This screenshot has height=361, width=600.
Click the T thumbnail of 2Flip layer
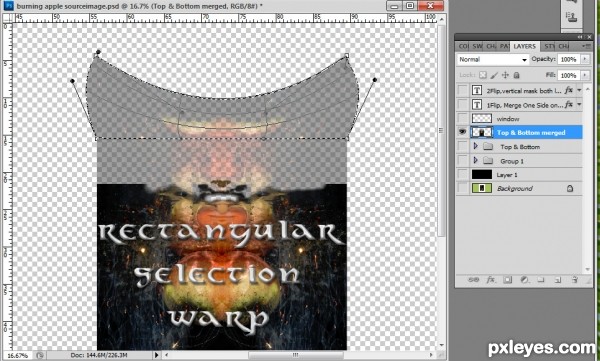pos(477,90)
